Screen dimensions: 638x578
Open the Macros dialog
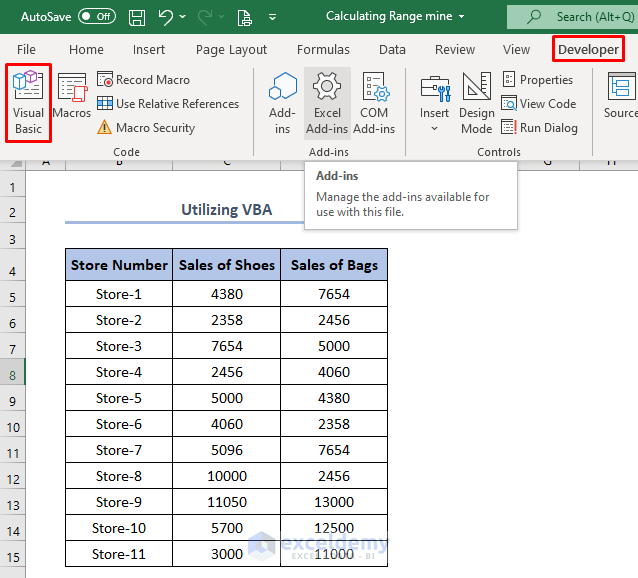[72, 96]
